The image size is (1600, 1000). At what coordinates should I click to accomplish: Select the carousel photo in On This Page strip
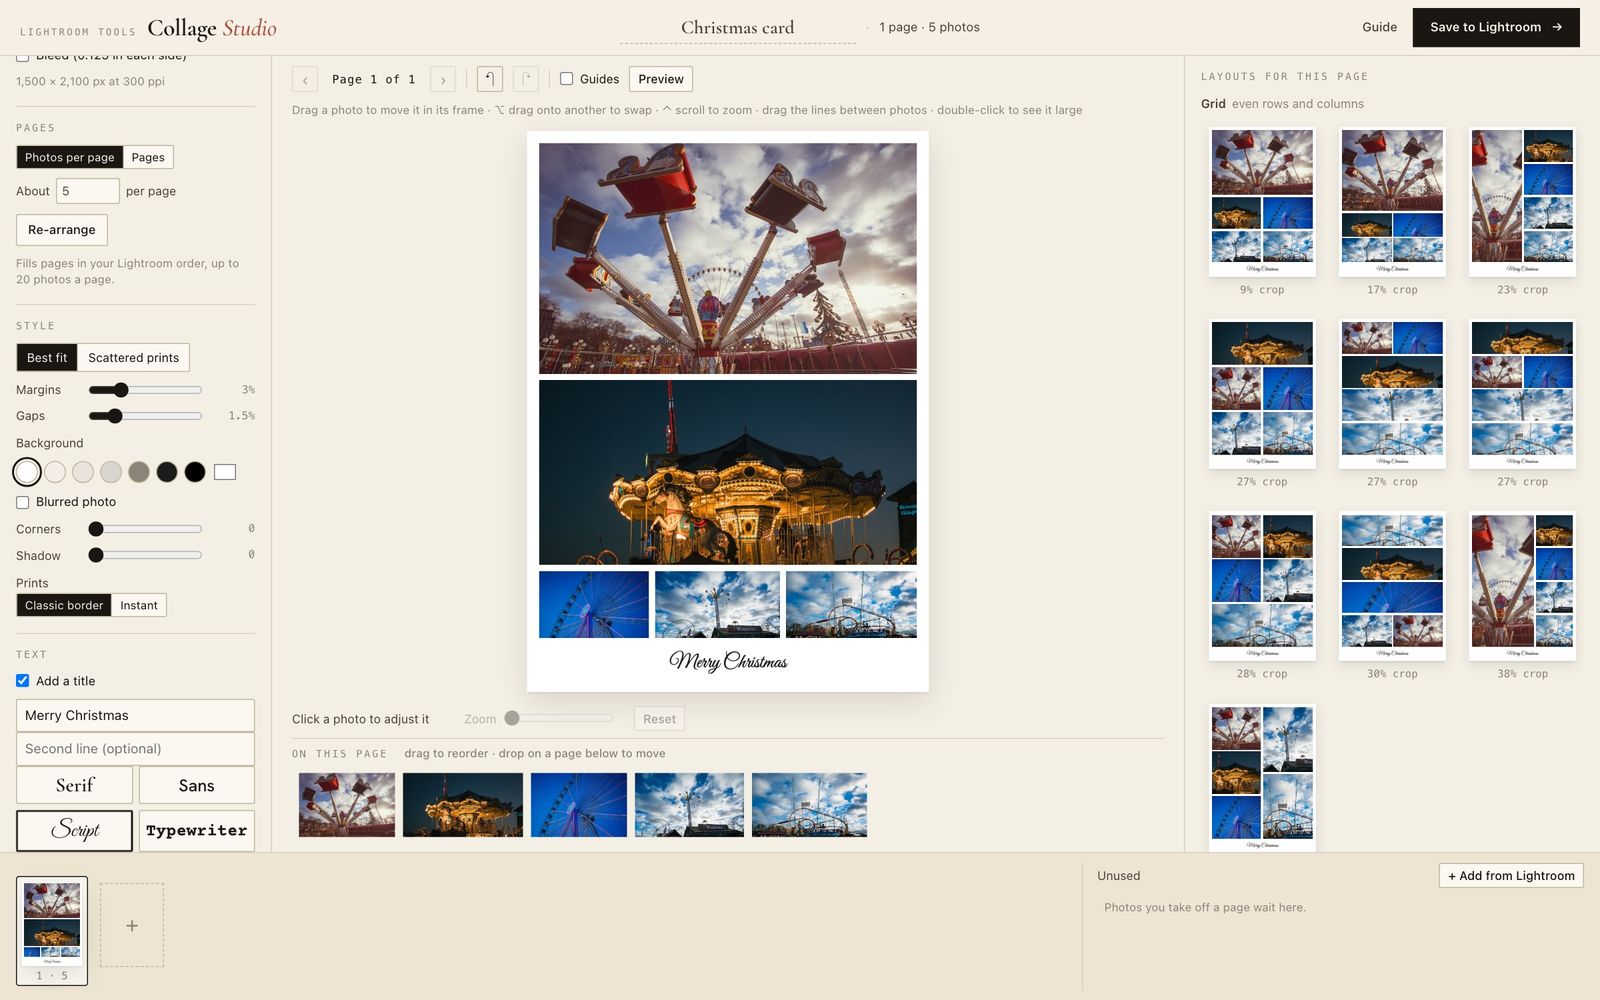coord(463,805)
